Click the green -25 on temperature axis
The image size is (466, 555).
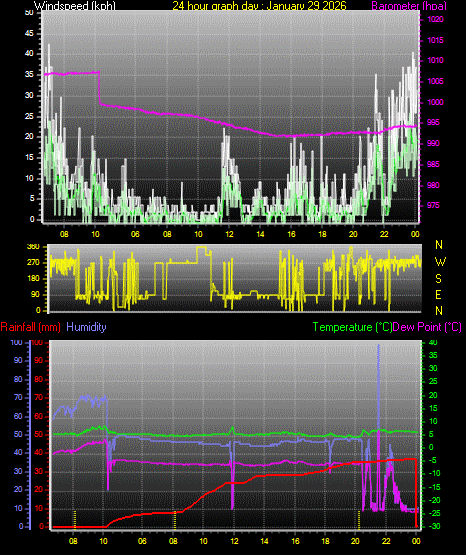tap(434, 513)
